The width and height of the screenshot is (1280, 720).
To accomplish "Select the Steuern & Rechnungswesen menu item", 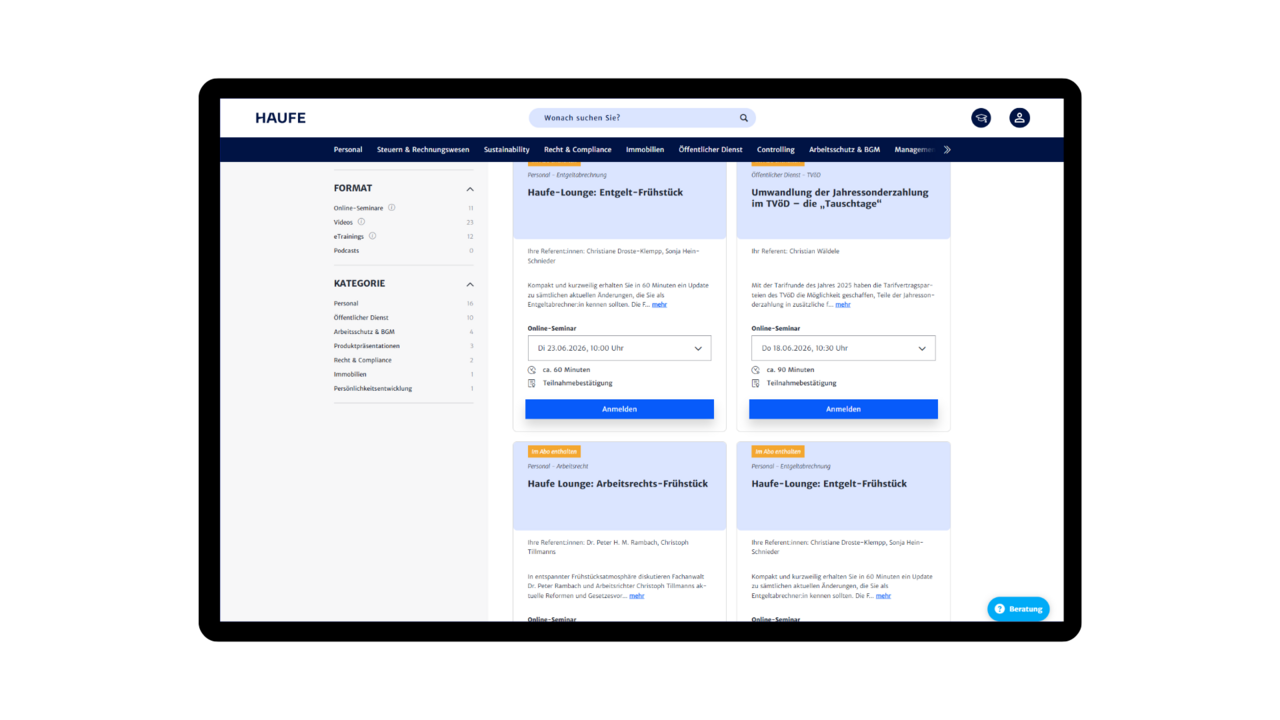I will (x=423, y=149).
